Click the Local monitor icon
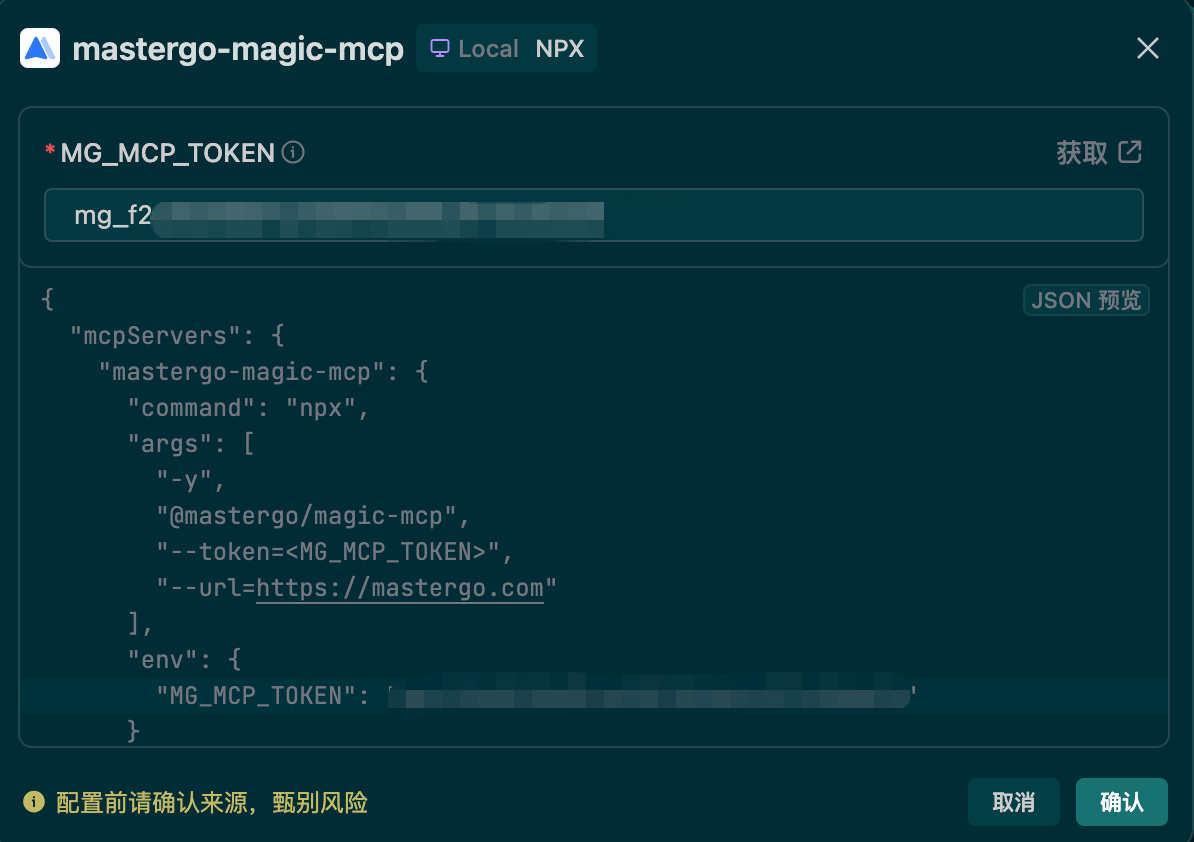The image size is (1194, 842). click(x=439, y=48)
